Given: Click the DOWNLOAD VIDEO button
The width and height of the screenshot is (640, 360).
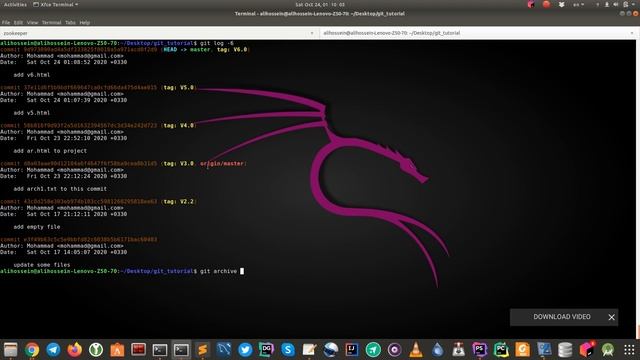Looking at the screenshot, I should click(x=562, y=317).
